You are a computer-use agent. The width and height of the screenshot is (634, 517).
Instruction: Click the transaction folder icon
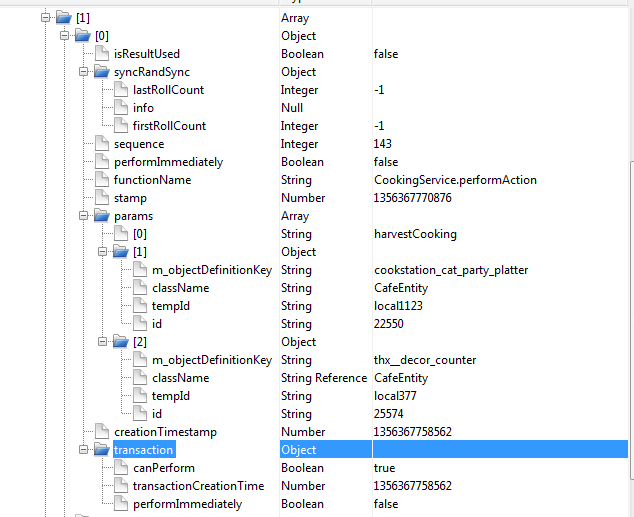[x=102, y=450]
